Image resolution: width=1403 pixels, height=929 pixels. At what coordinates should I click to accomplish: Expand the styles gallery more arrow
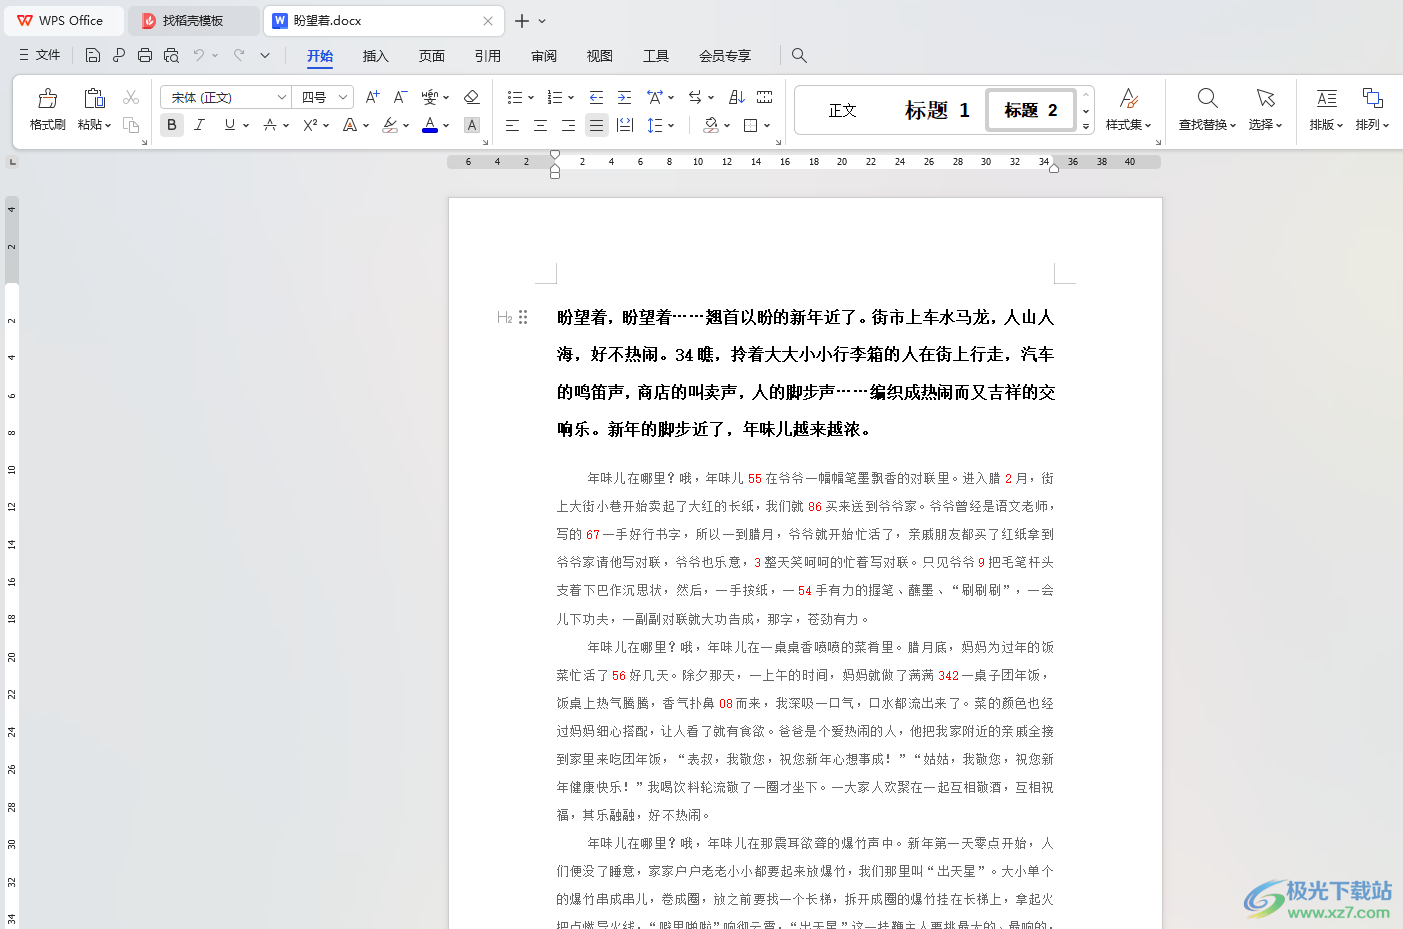[1086, 127]
